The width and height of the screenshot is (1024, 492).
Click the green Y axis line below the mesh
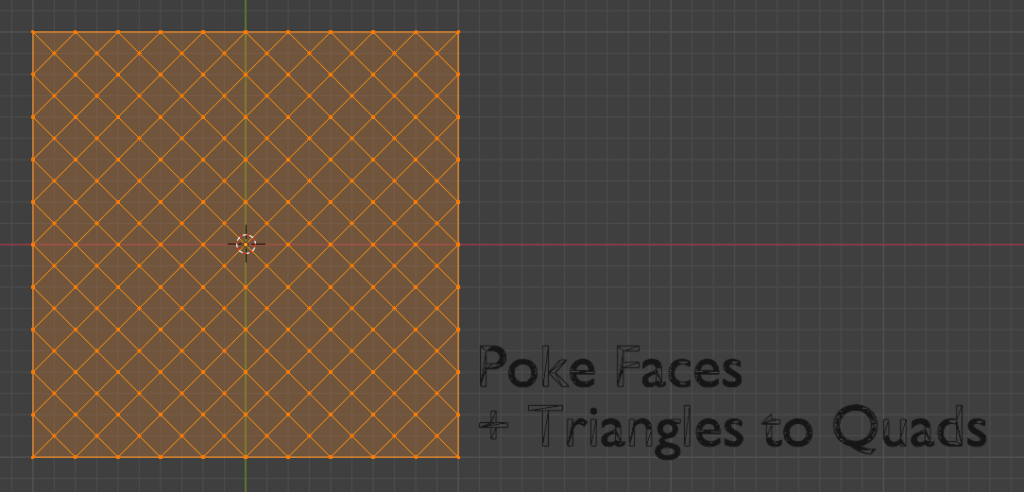pyautogui.click(x=245, y=476)
